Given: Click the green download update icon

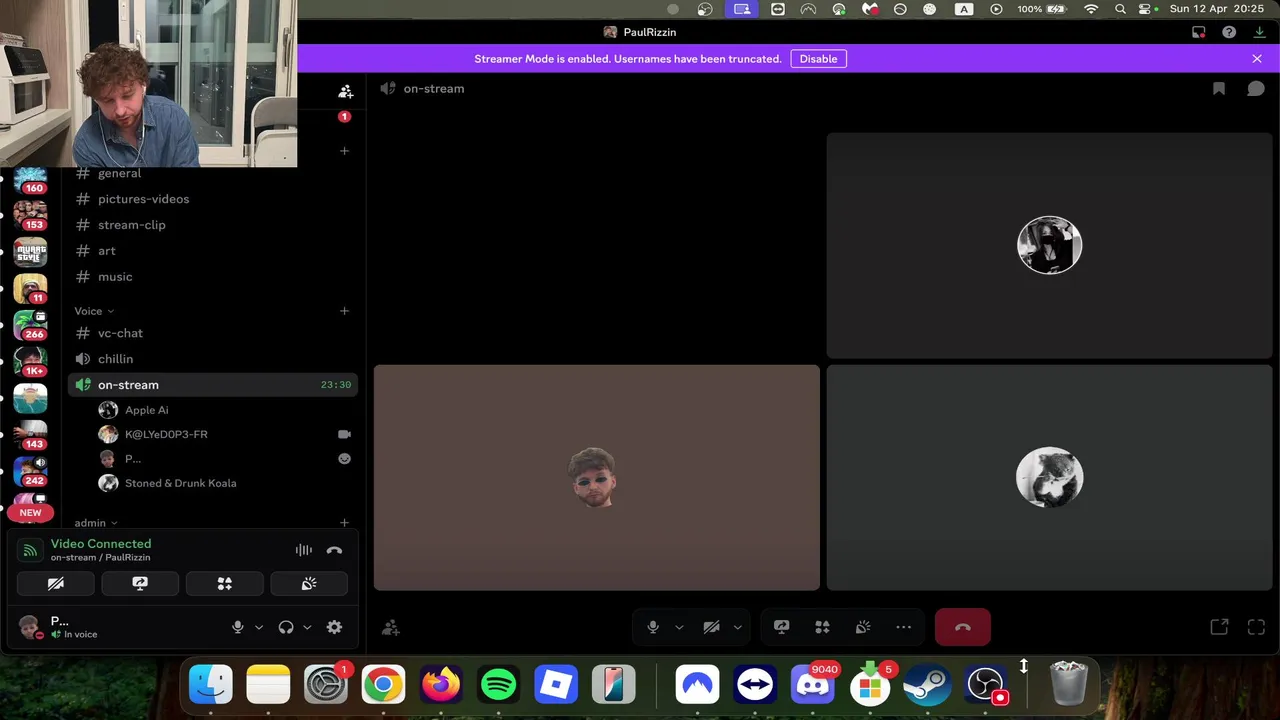Looking at the screenshot, I should tap(1260, 32).
